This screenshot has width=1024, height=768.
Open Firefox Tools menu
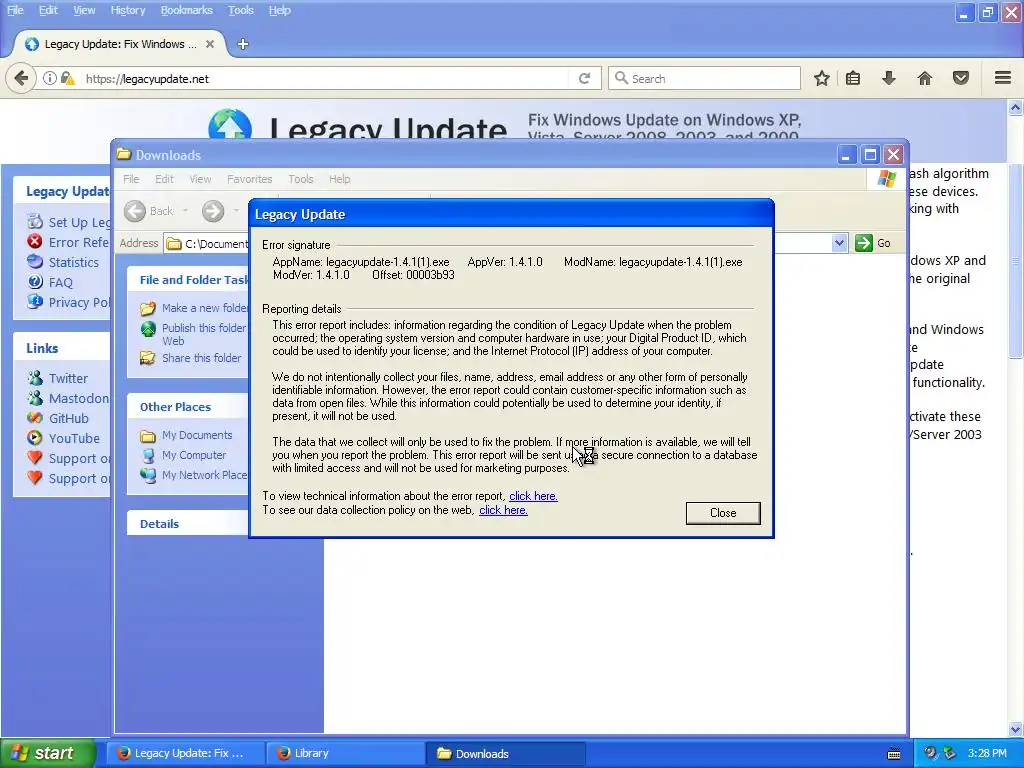pos(240,10)
